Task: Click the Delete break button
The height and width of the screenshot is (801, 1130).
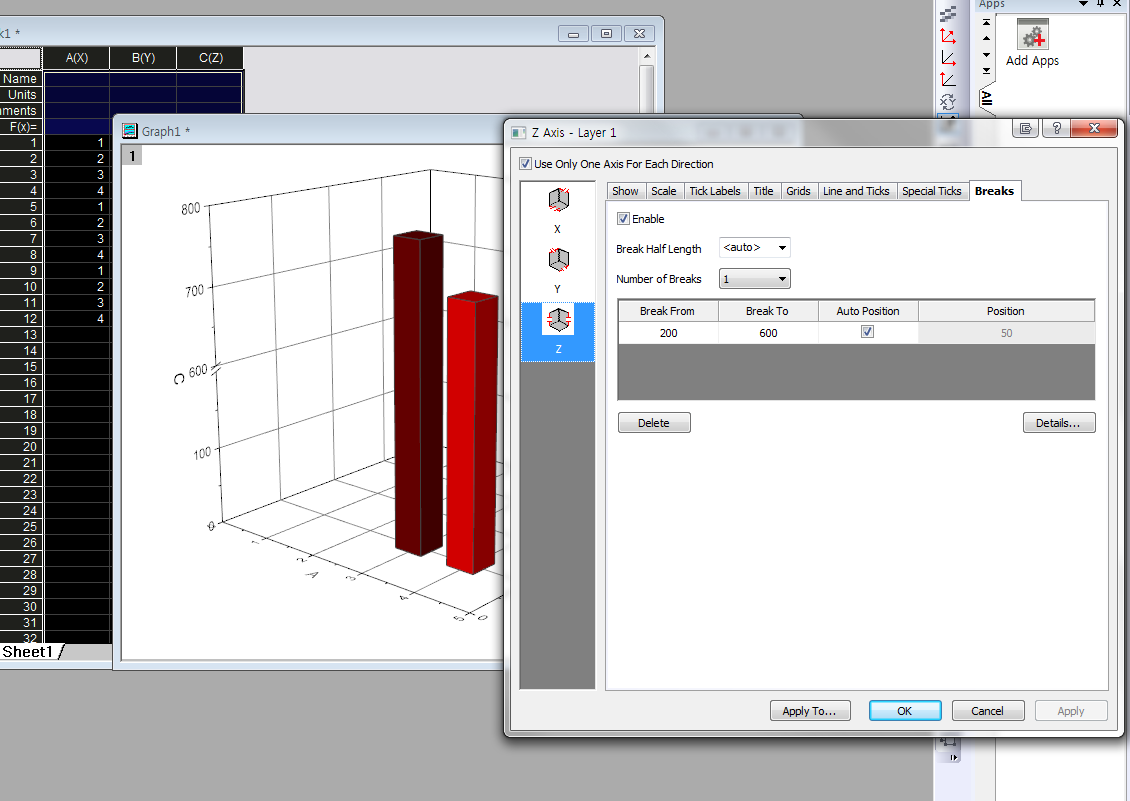Action: (x=654, y=422)
